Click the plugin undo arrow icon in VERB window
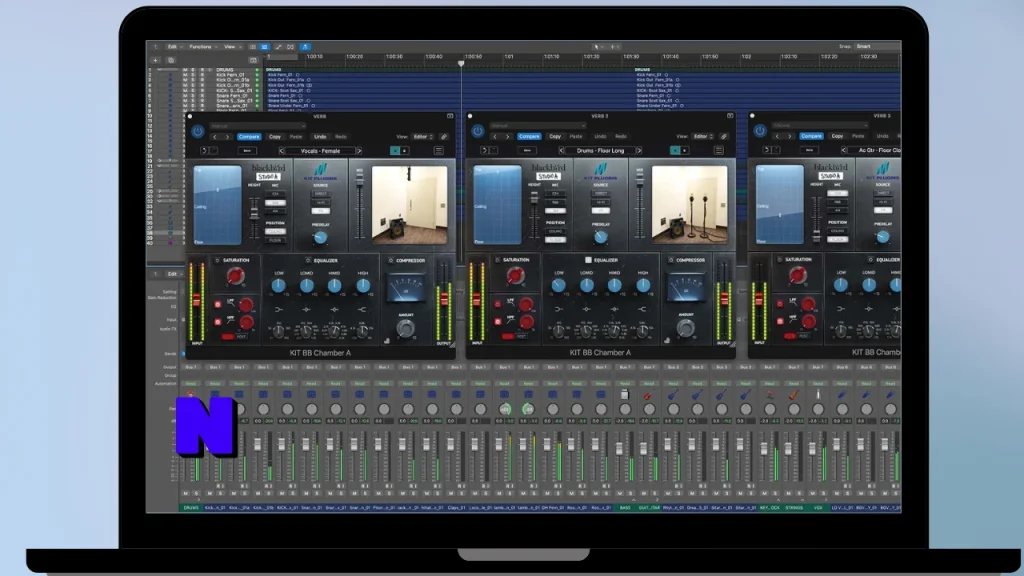Screen dimensions: 1024x576 (x=204, y=151)
